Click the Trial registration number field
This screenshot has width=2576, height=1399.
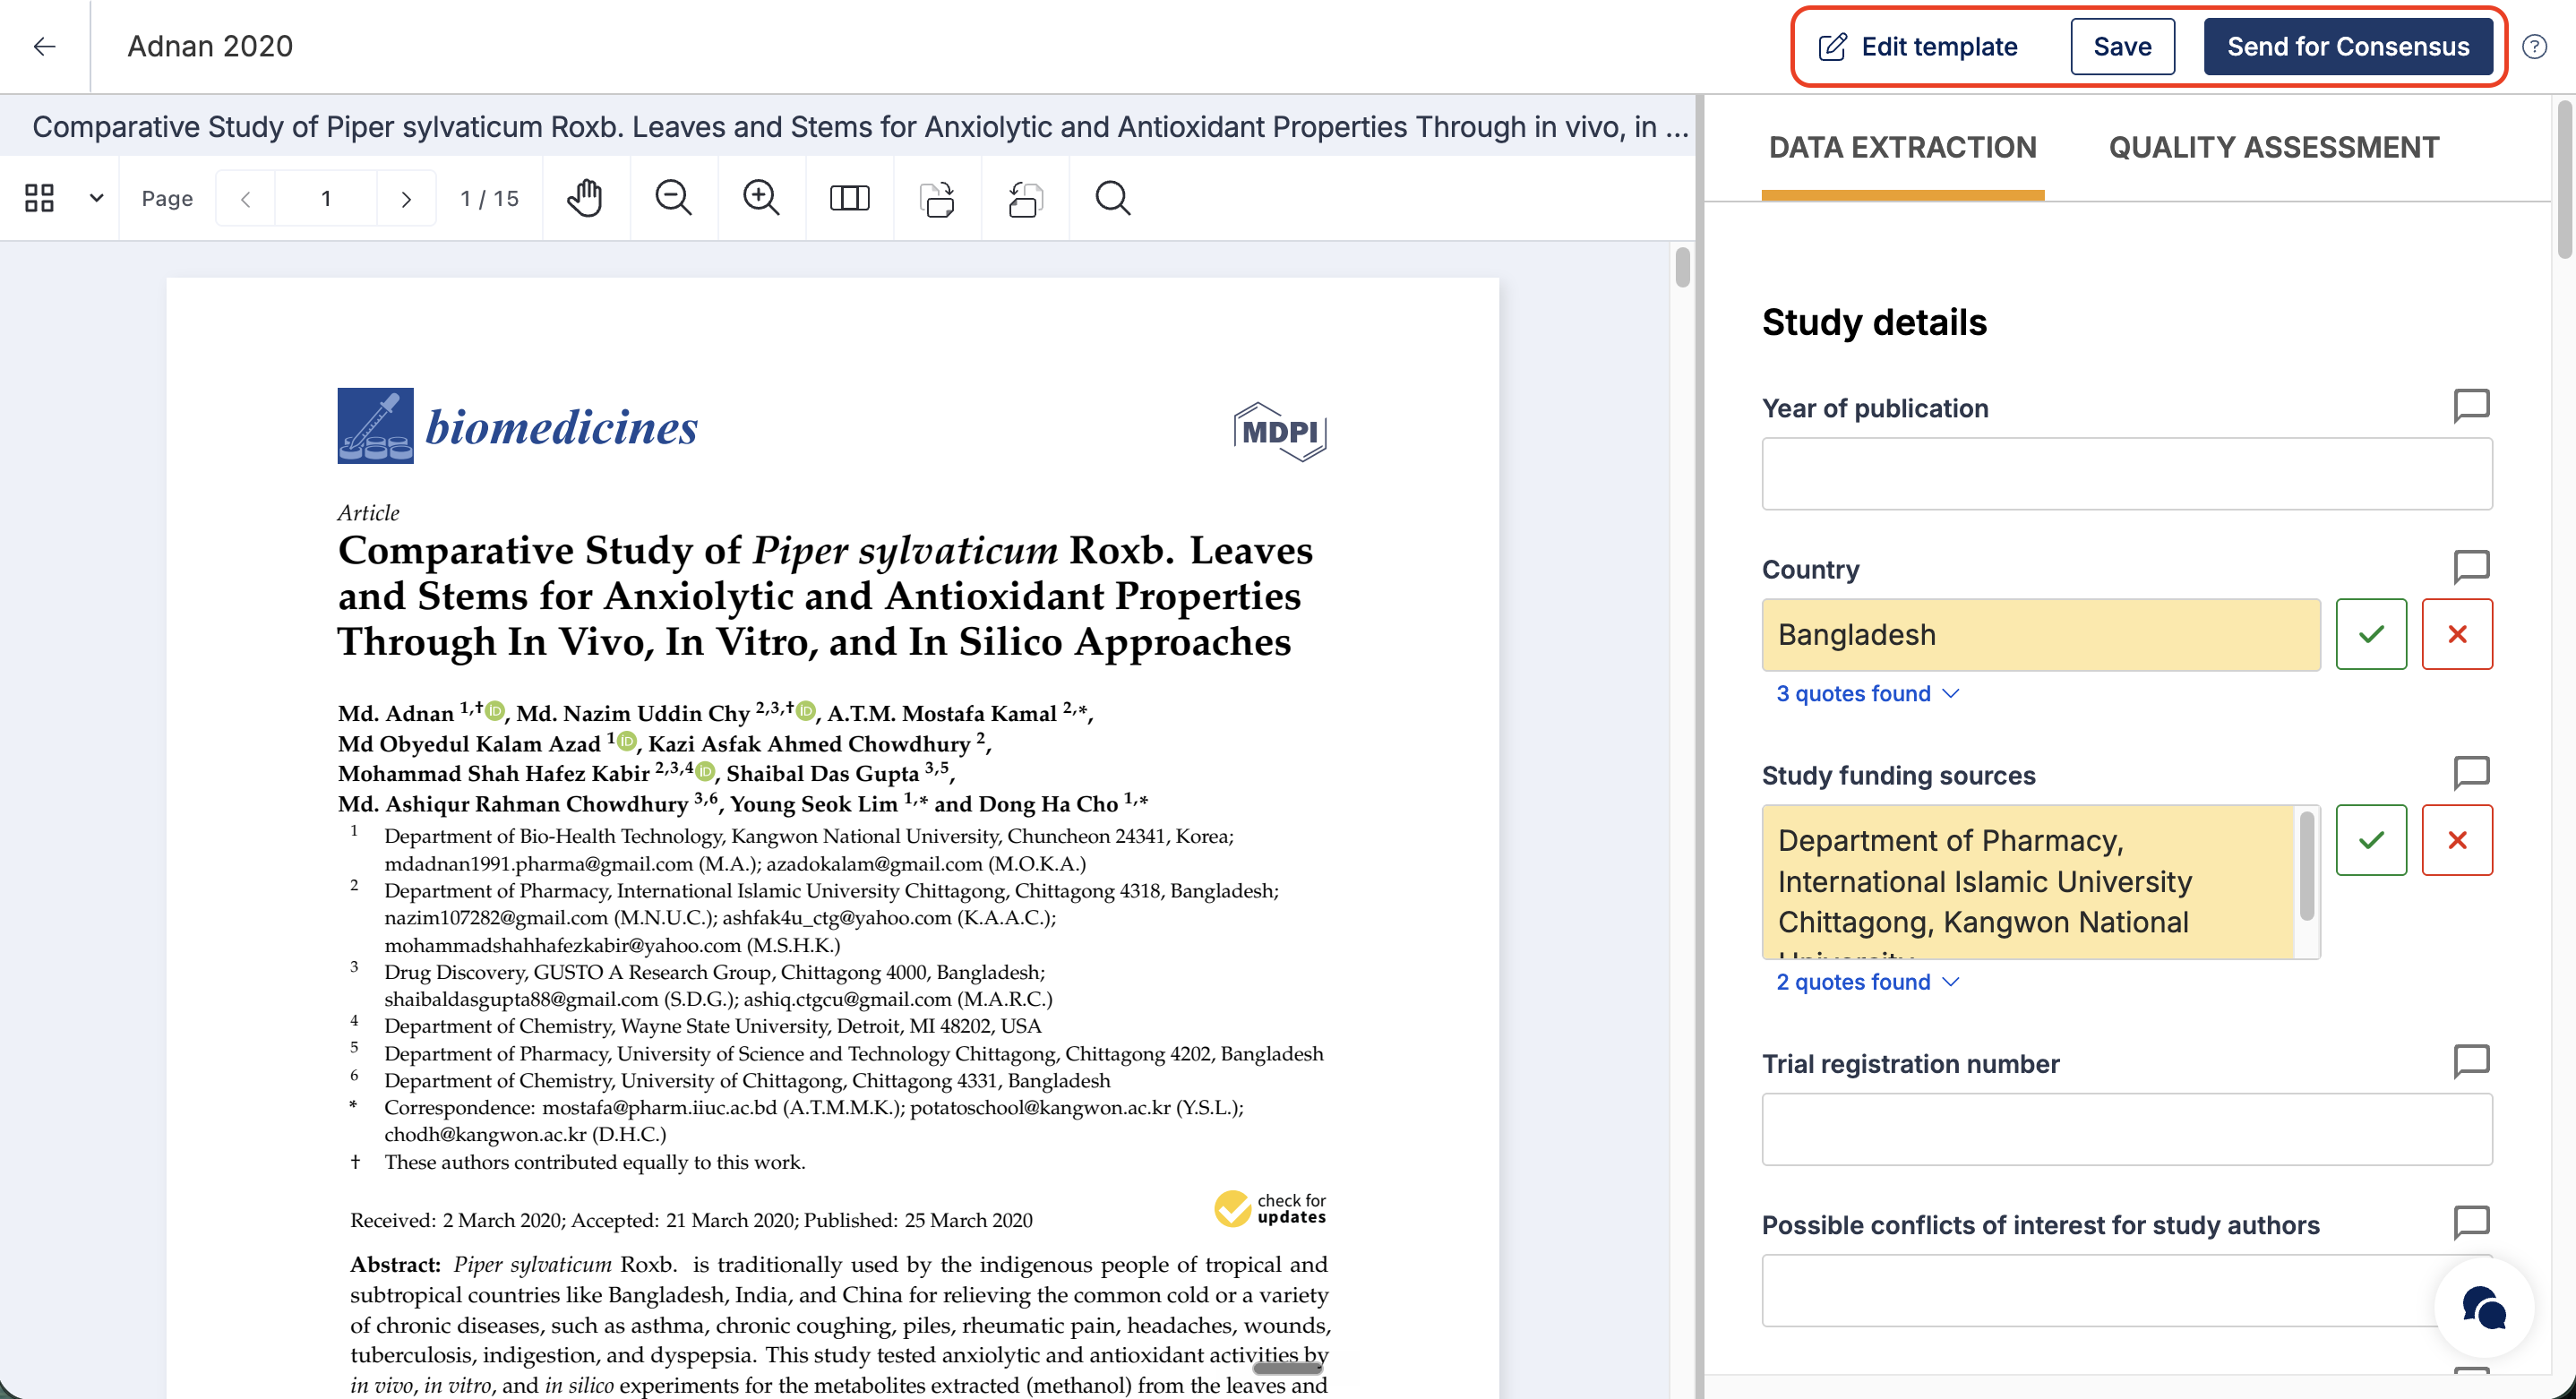pos(2126,1129)
